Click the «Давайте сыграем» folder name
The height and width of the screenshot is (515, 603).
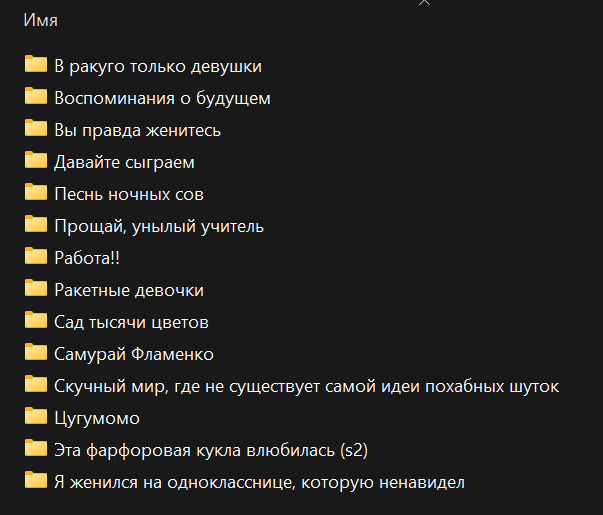(124, 162)
